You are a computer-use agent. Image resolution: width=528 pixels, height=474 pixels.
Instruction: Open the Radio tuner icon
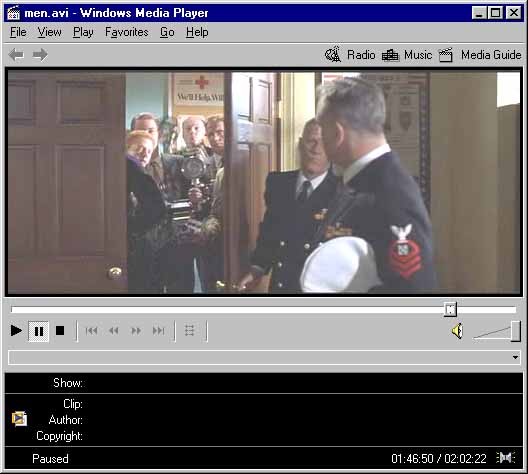point(333,54)
